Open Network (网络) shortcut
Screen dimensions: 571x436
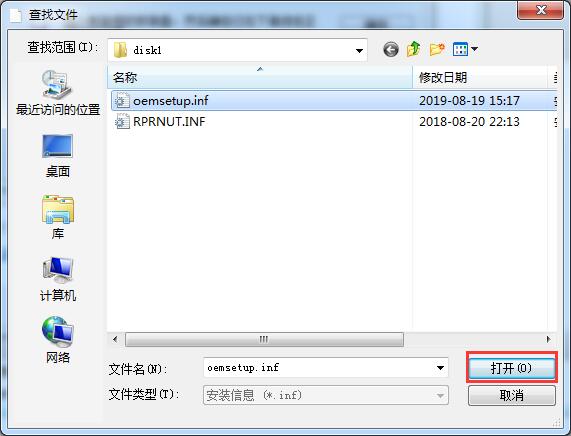click(x=58, y=340)
